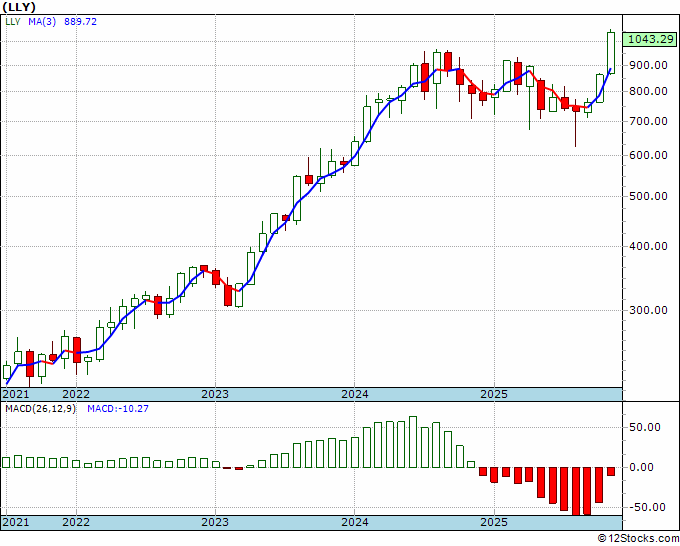Viewport: 680px width, 546px height.
Task: Open the 12Stocks.com copyright link
Action: (638, 538)
